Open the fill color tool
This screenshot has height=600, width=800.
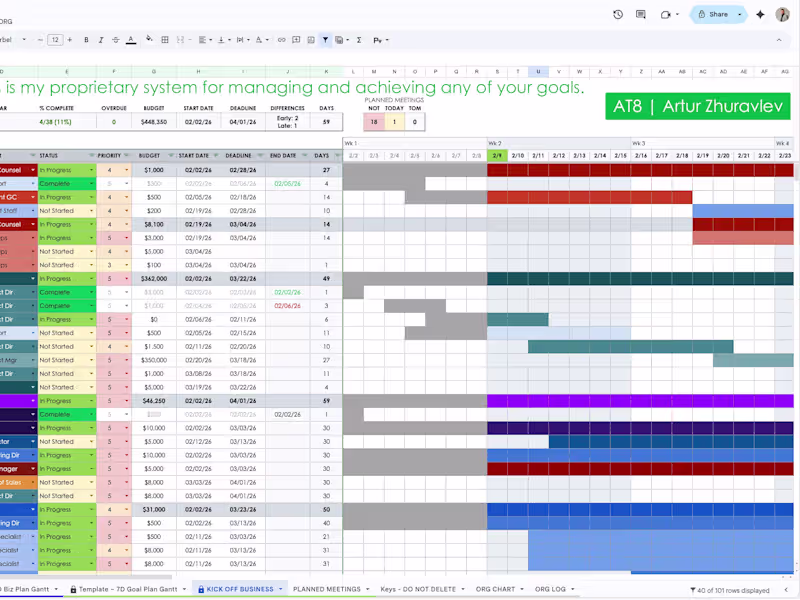click(x=149, y=40)
